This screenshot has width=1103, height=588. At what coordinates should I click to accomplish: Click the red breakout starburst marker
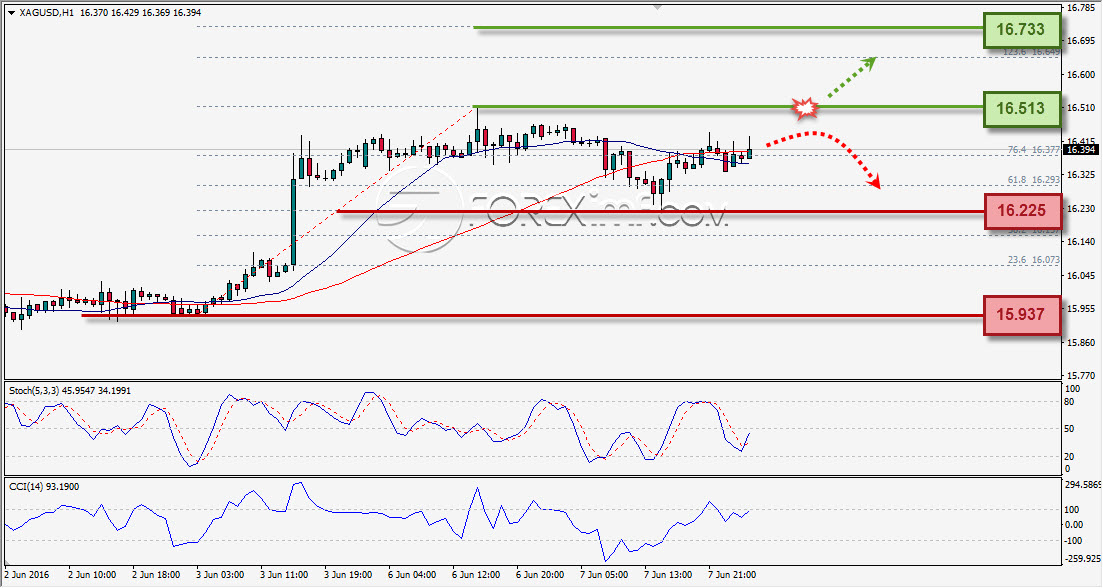[805, 108]
